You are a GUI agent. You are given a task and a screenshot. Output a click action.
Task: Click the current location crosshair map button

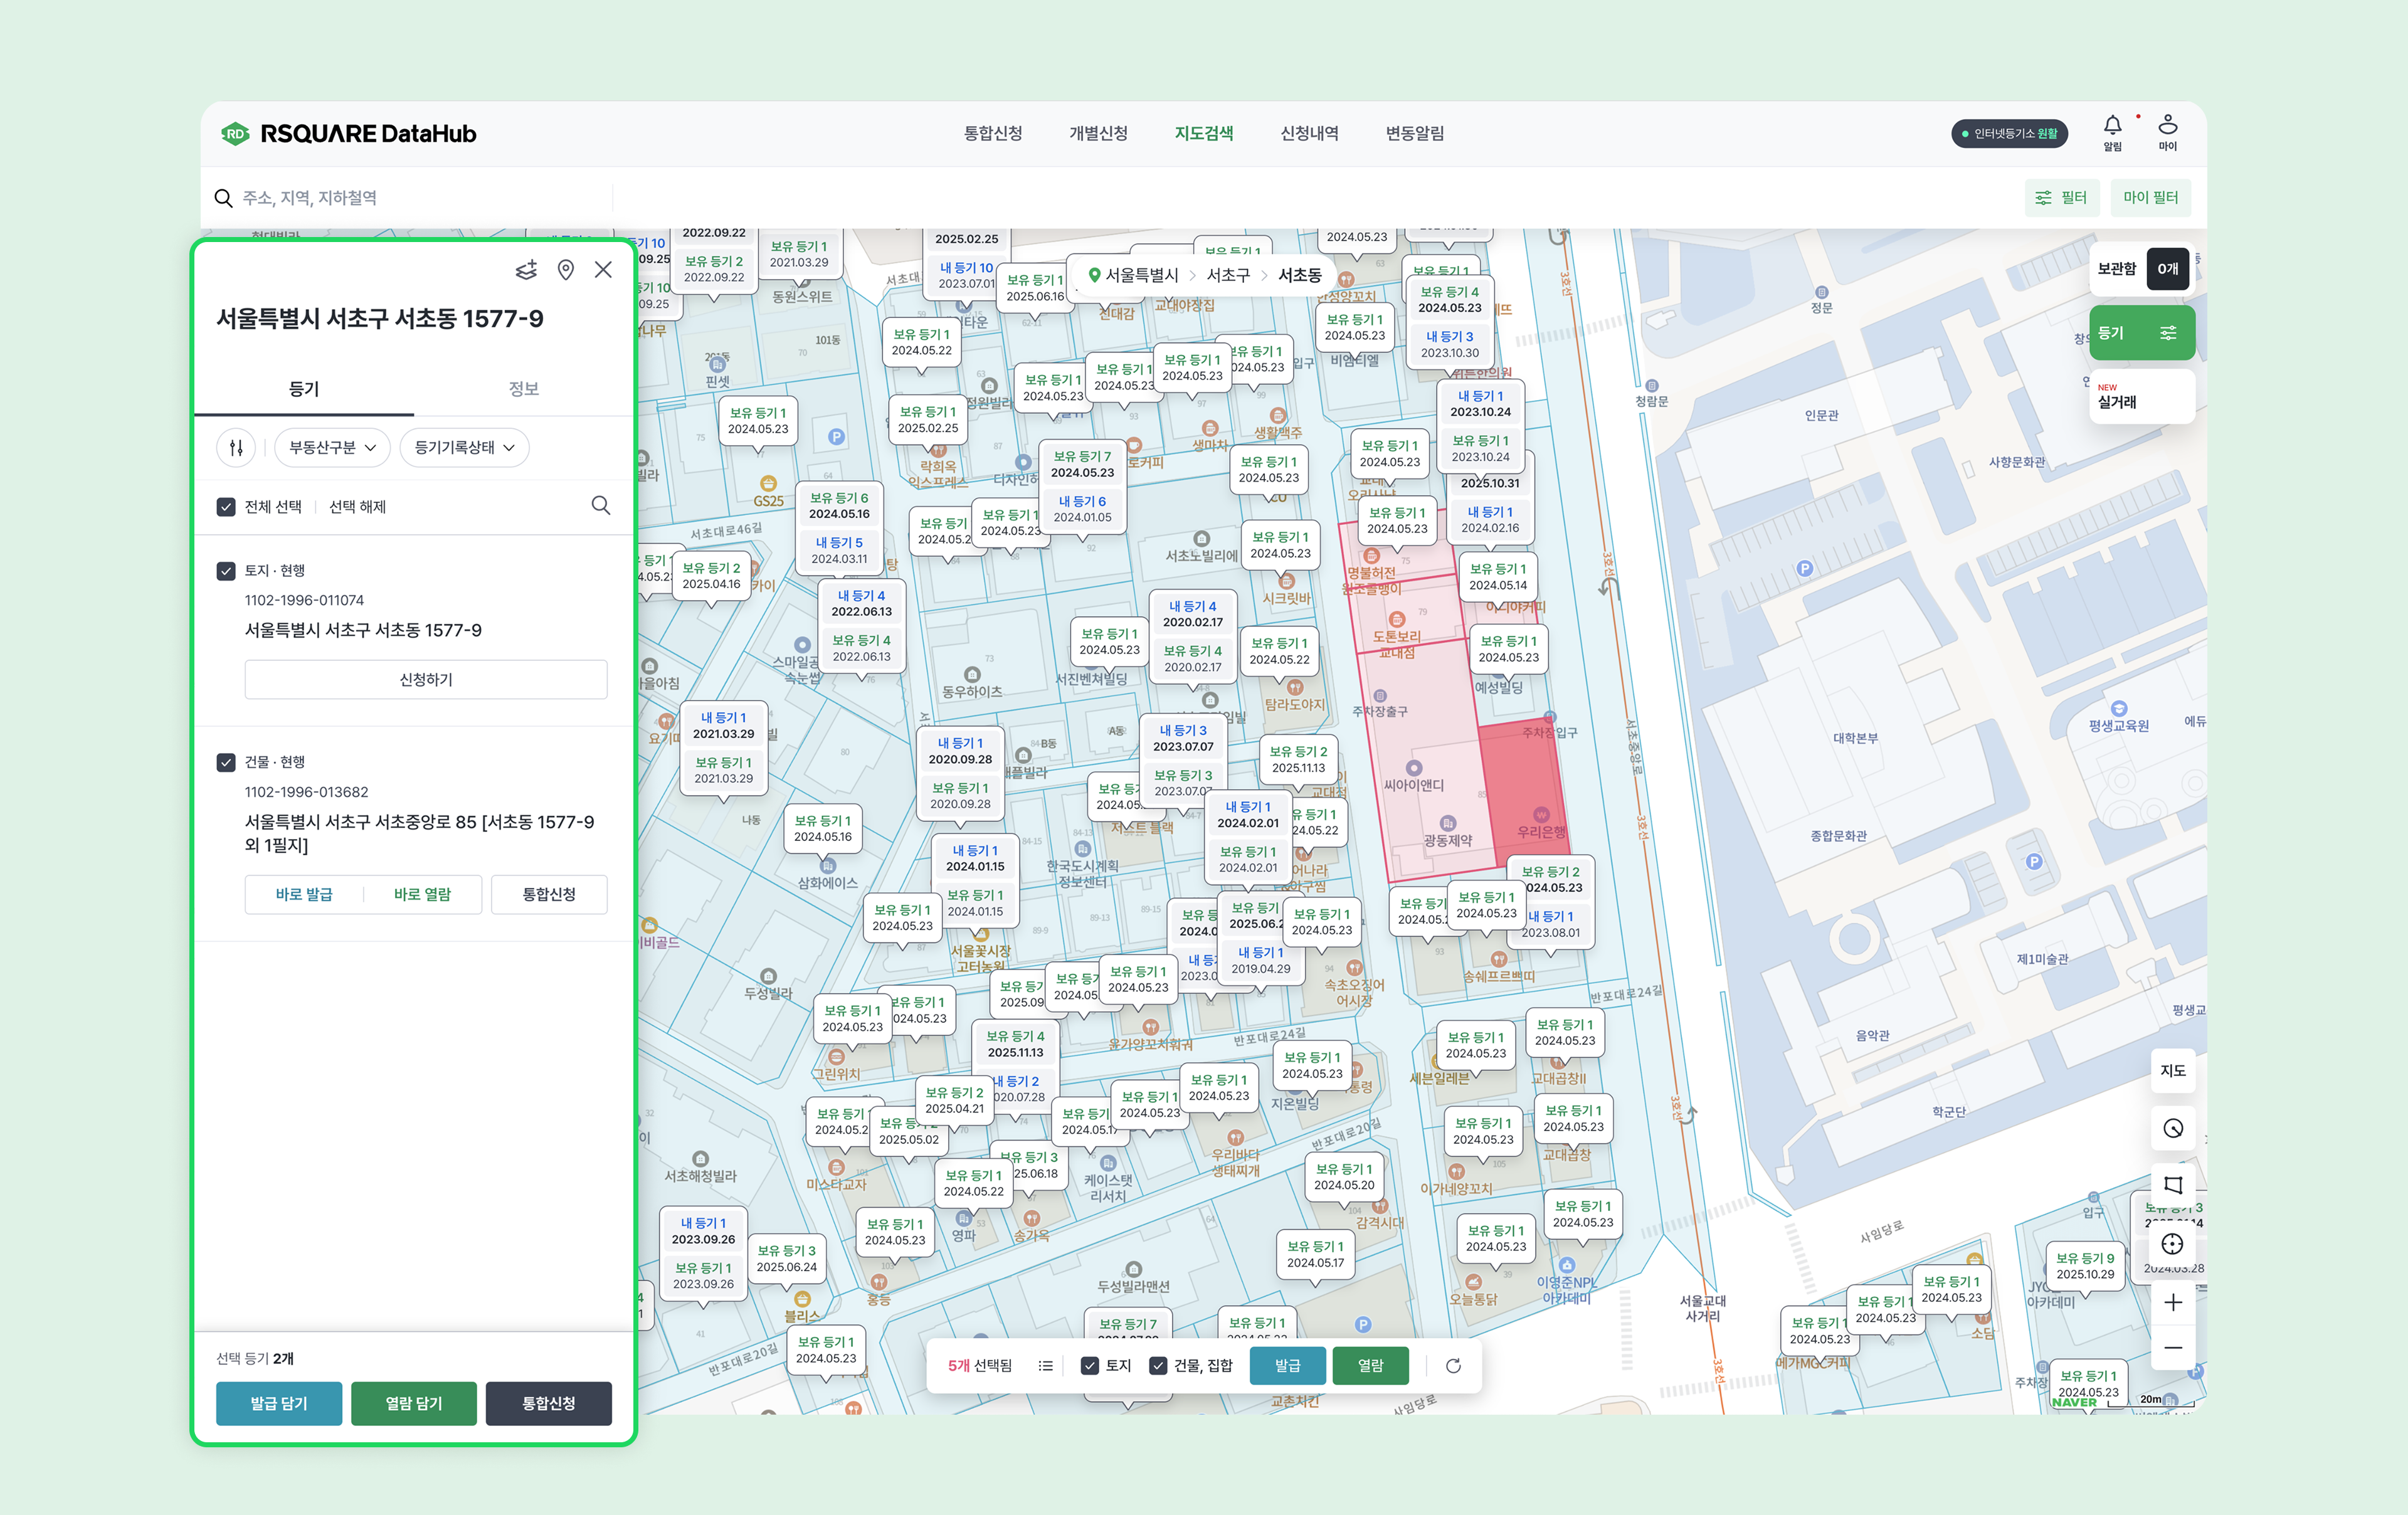coord(2172,1244)
